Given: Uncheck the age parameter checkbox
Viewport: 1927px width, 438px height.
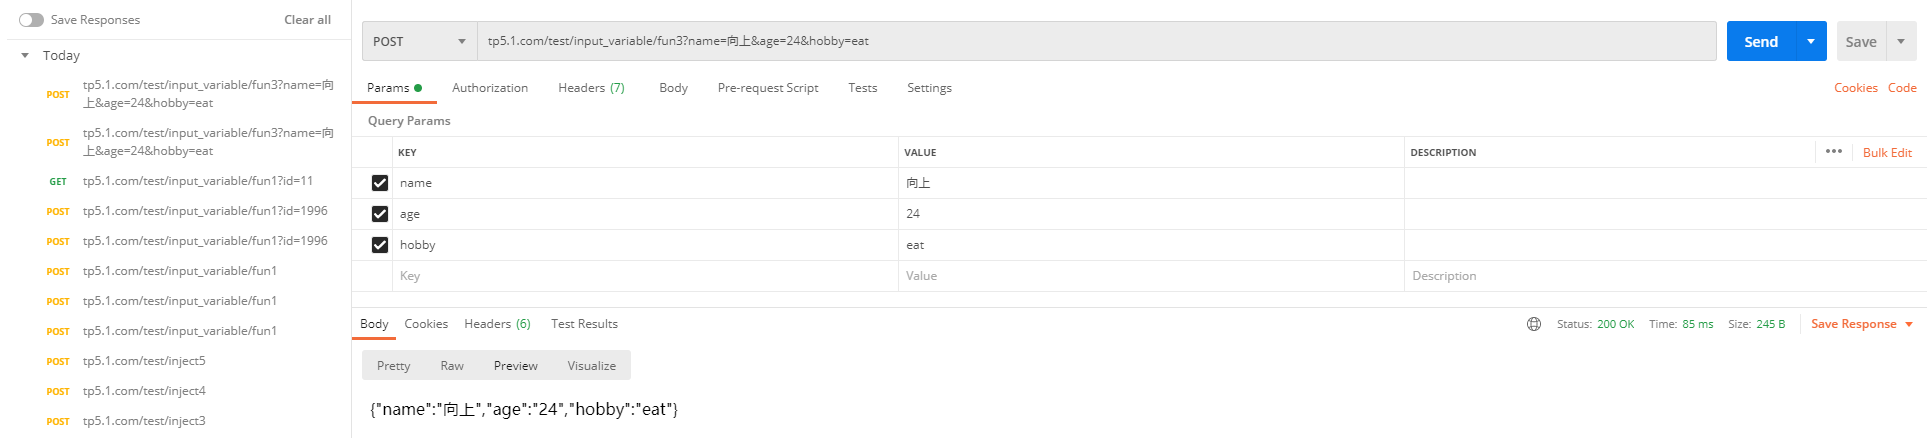Looking at the screenshot, I should point(380,214).
